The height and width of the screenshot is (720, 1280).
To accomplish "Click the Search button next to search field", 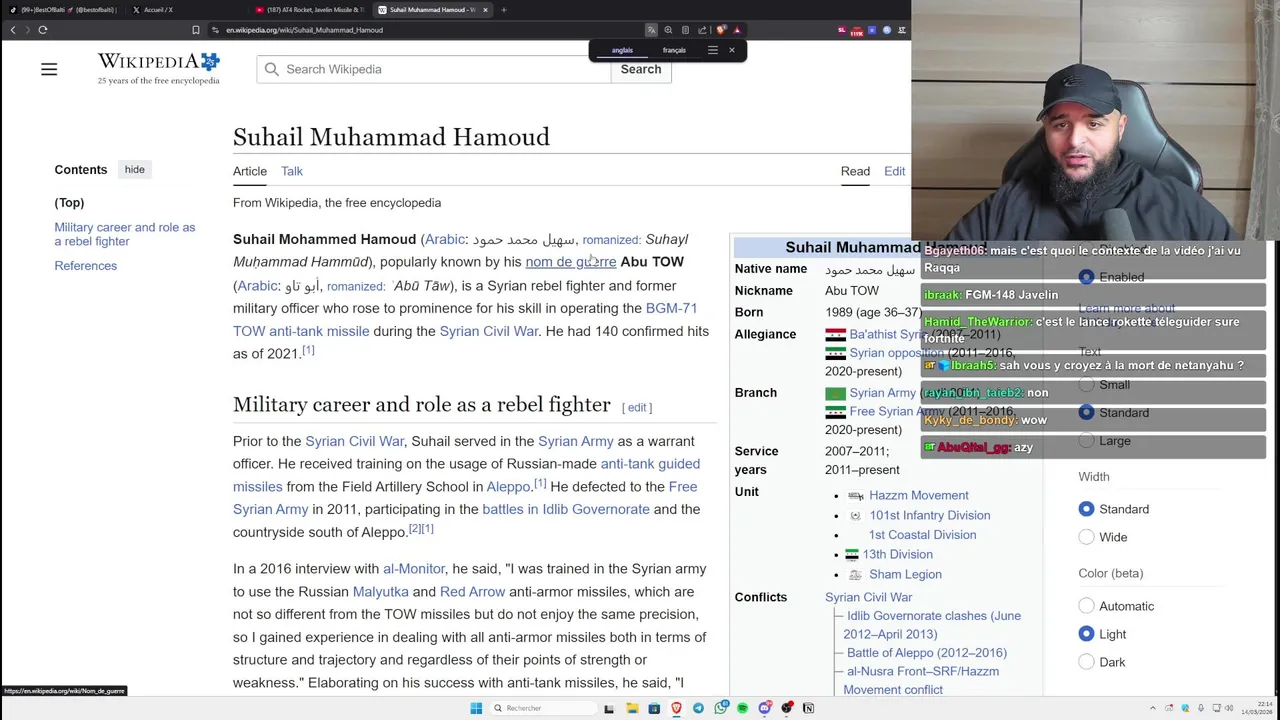I will 641,69.
